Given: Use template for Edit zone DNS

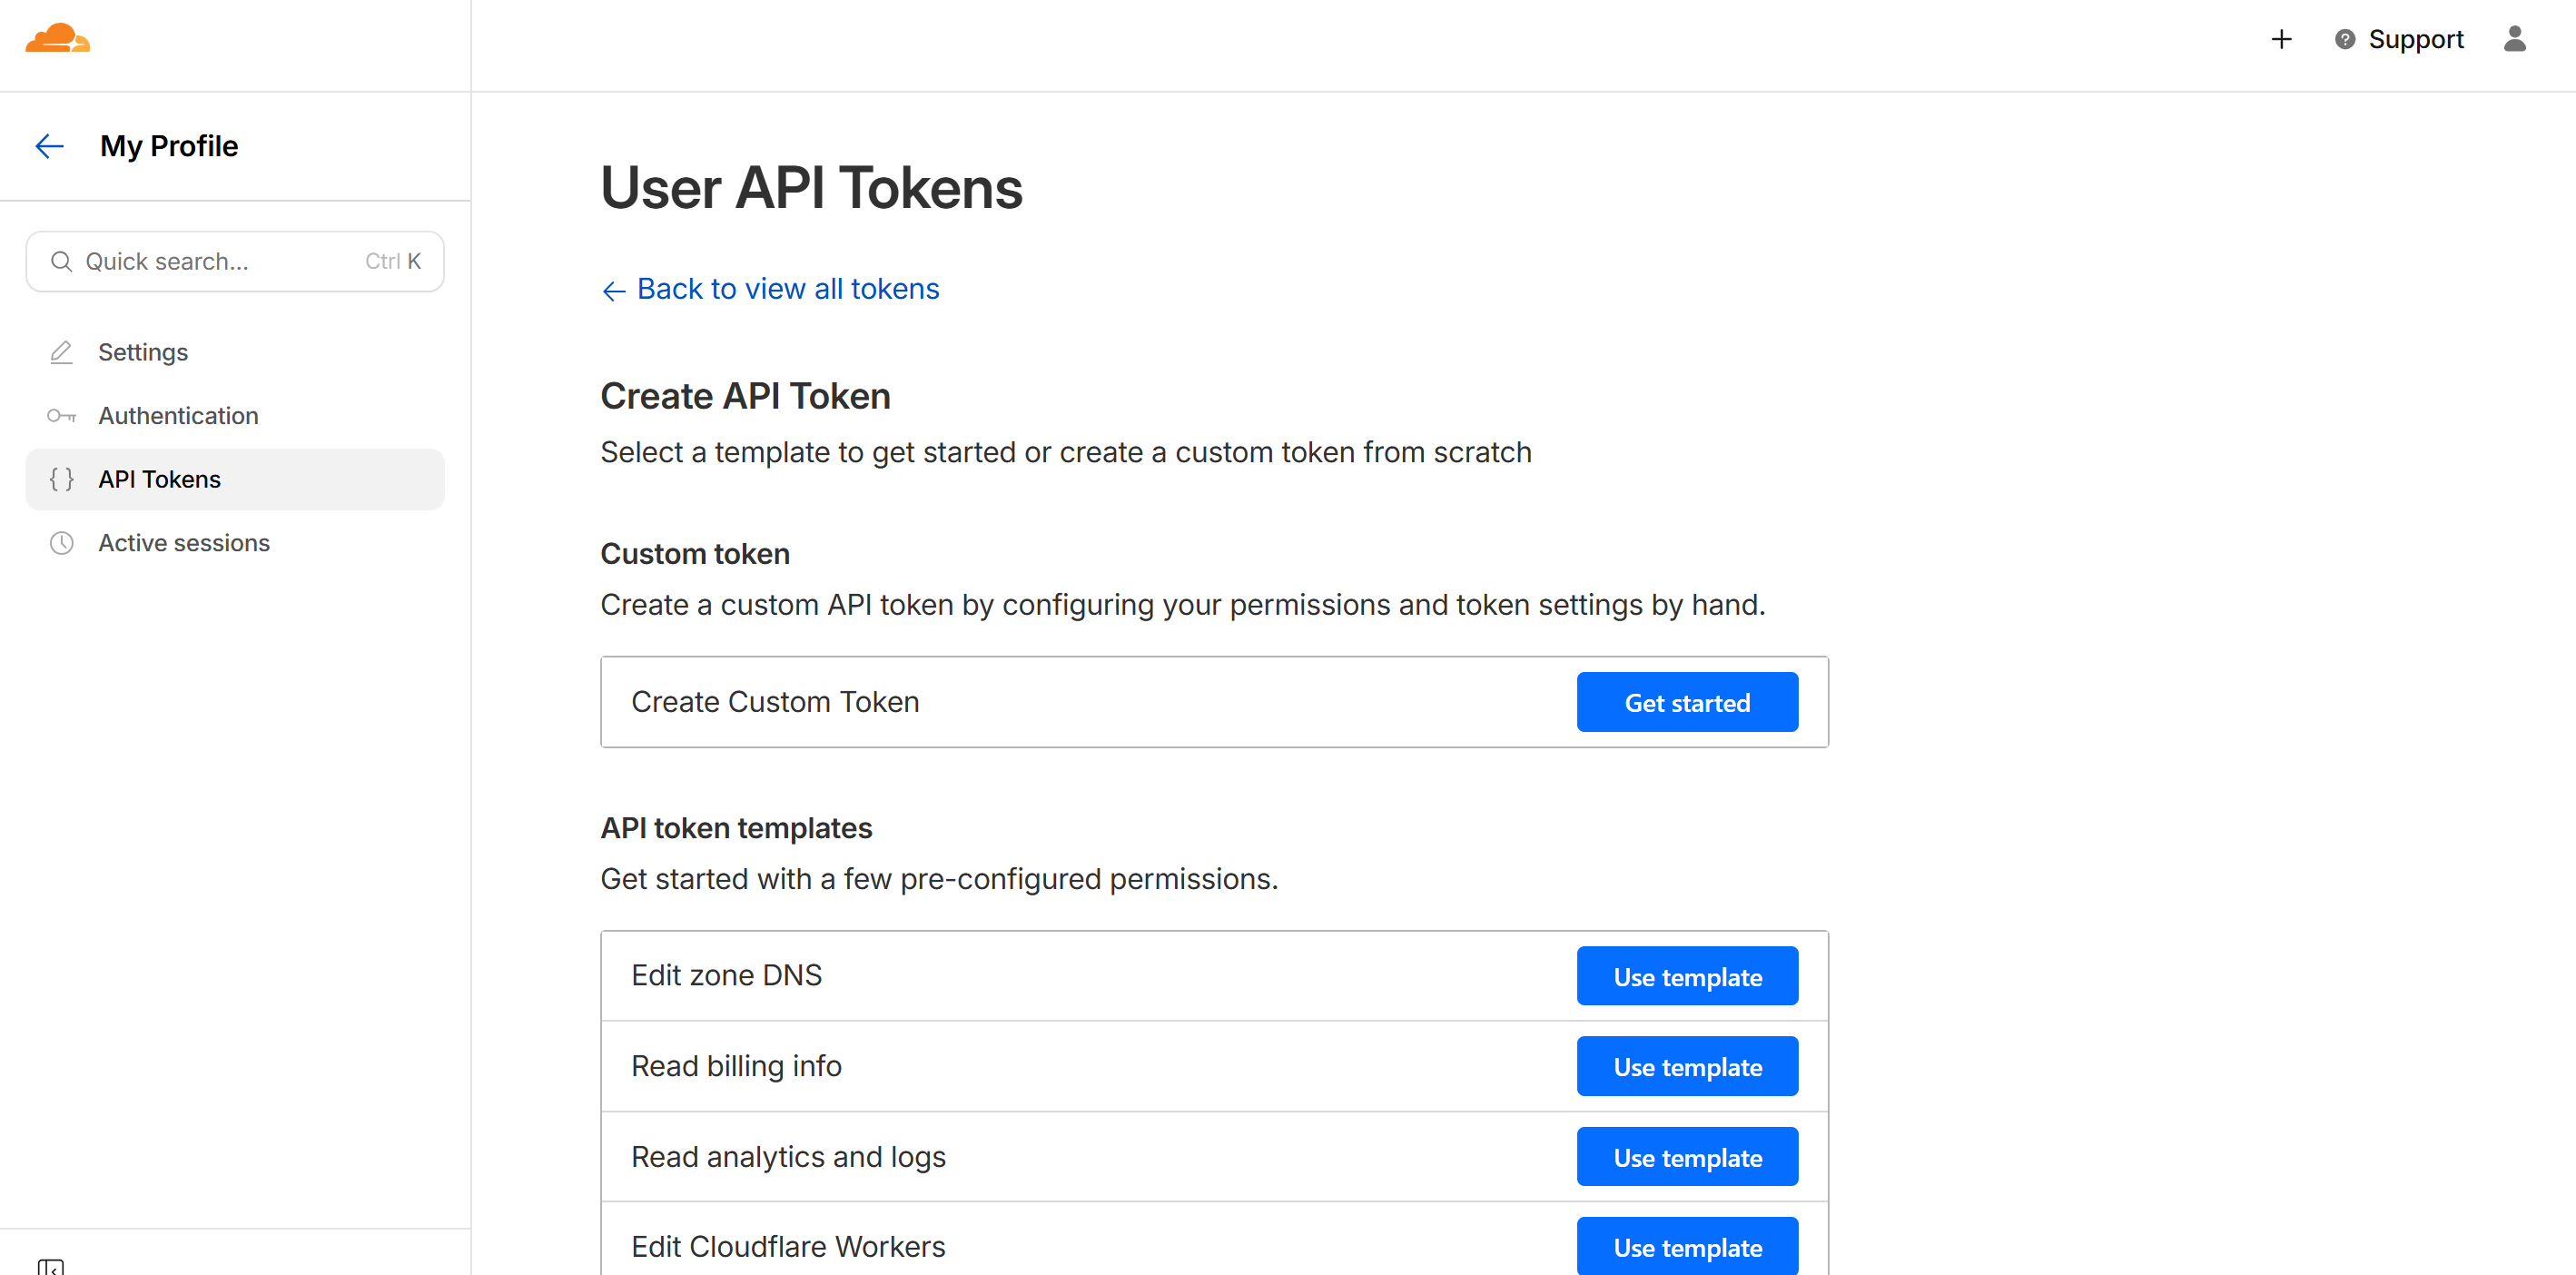Looking at the screenshot, I should pyautogui.click(x=1687, y=976).
